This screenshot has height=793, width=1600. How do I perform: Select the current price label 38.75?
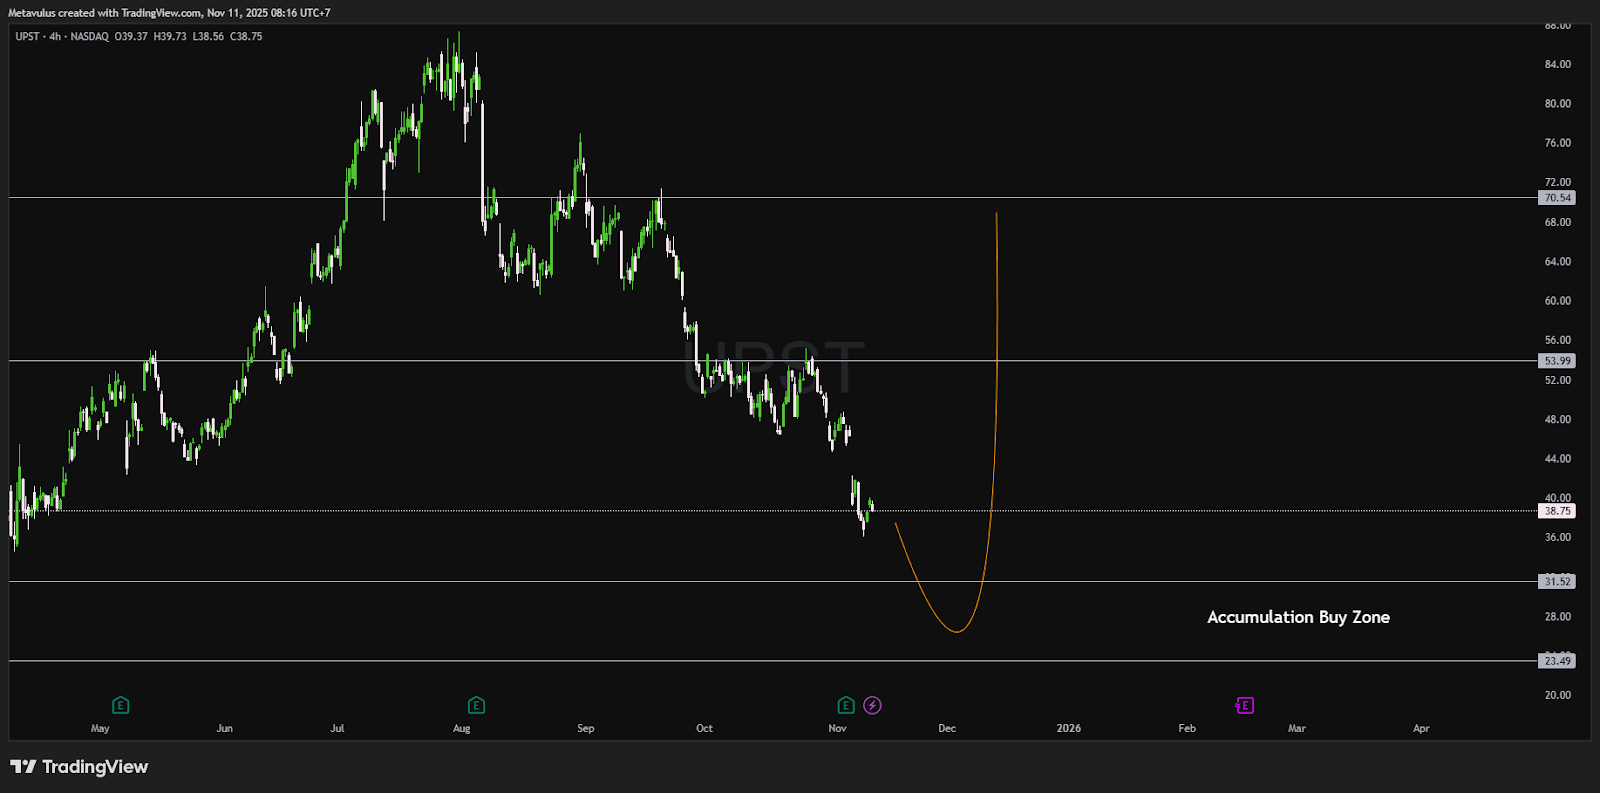1557,511
